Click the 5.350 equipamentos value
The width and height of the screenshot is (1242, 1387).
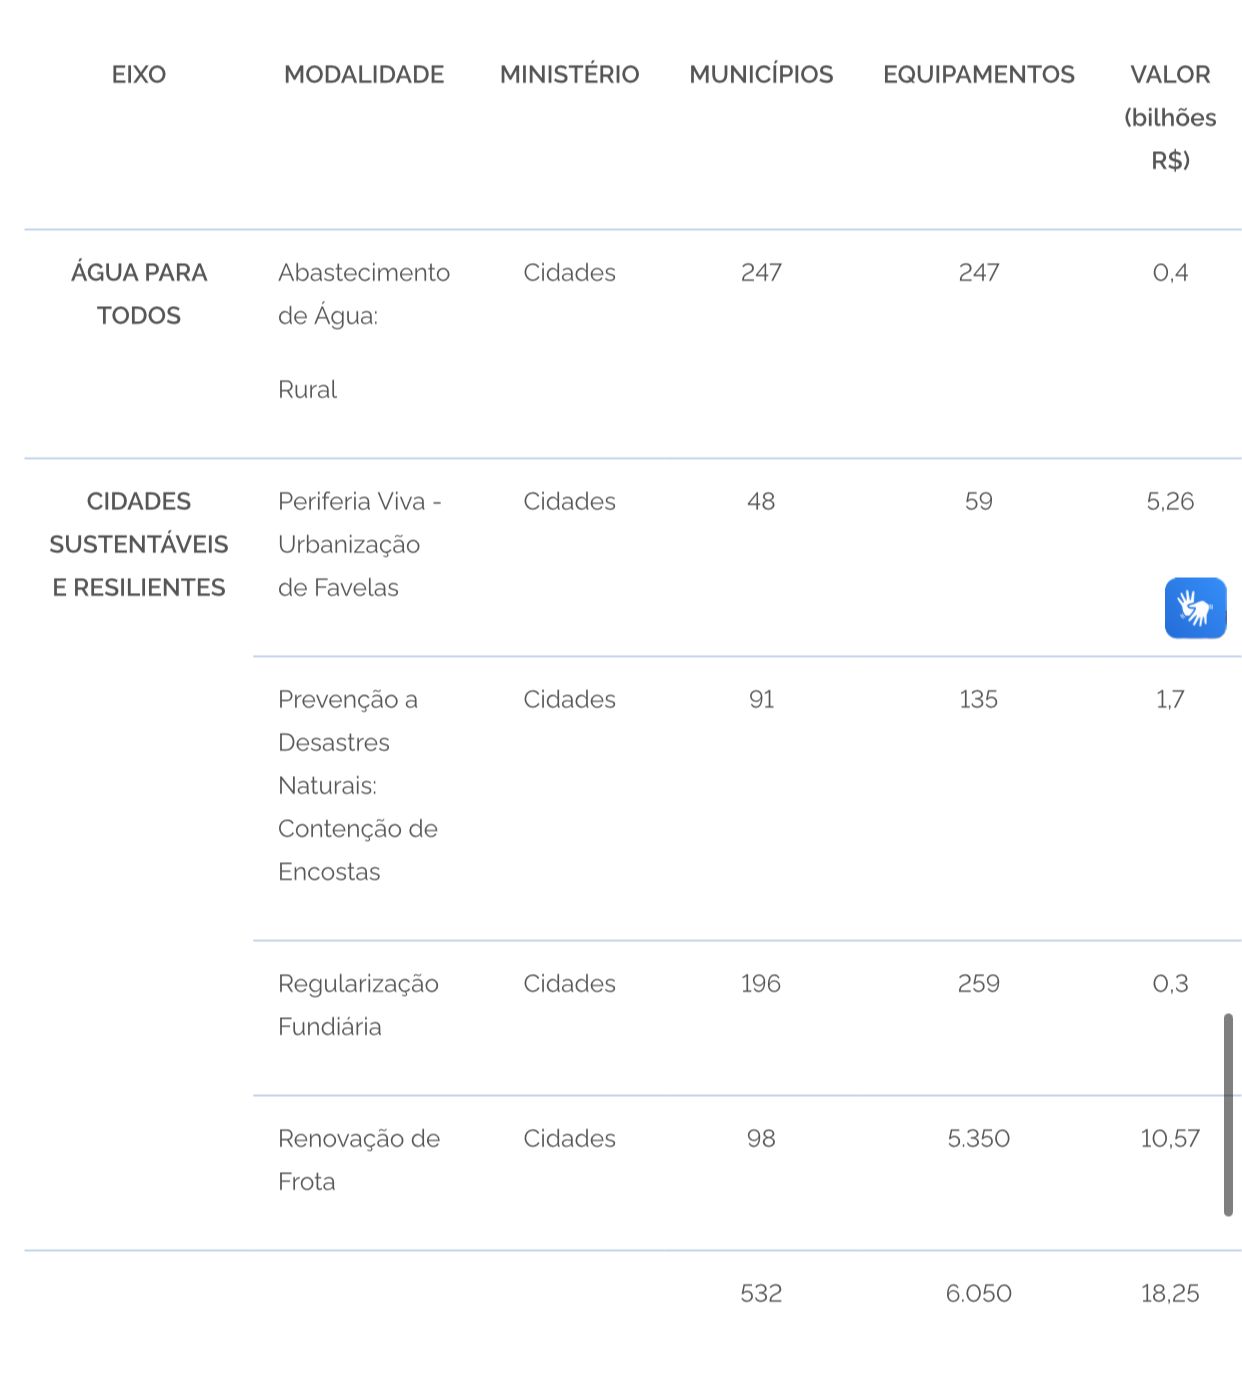point(979,1139)
